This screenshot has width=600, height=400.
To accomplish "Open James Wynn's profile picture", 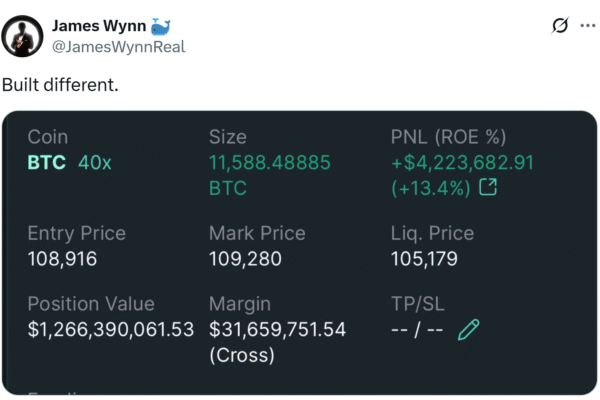I will [x=22, y=36].
